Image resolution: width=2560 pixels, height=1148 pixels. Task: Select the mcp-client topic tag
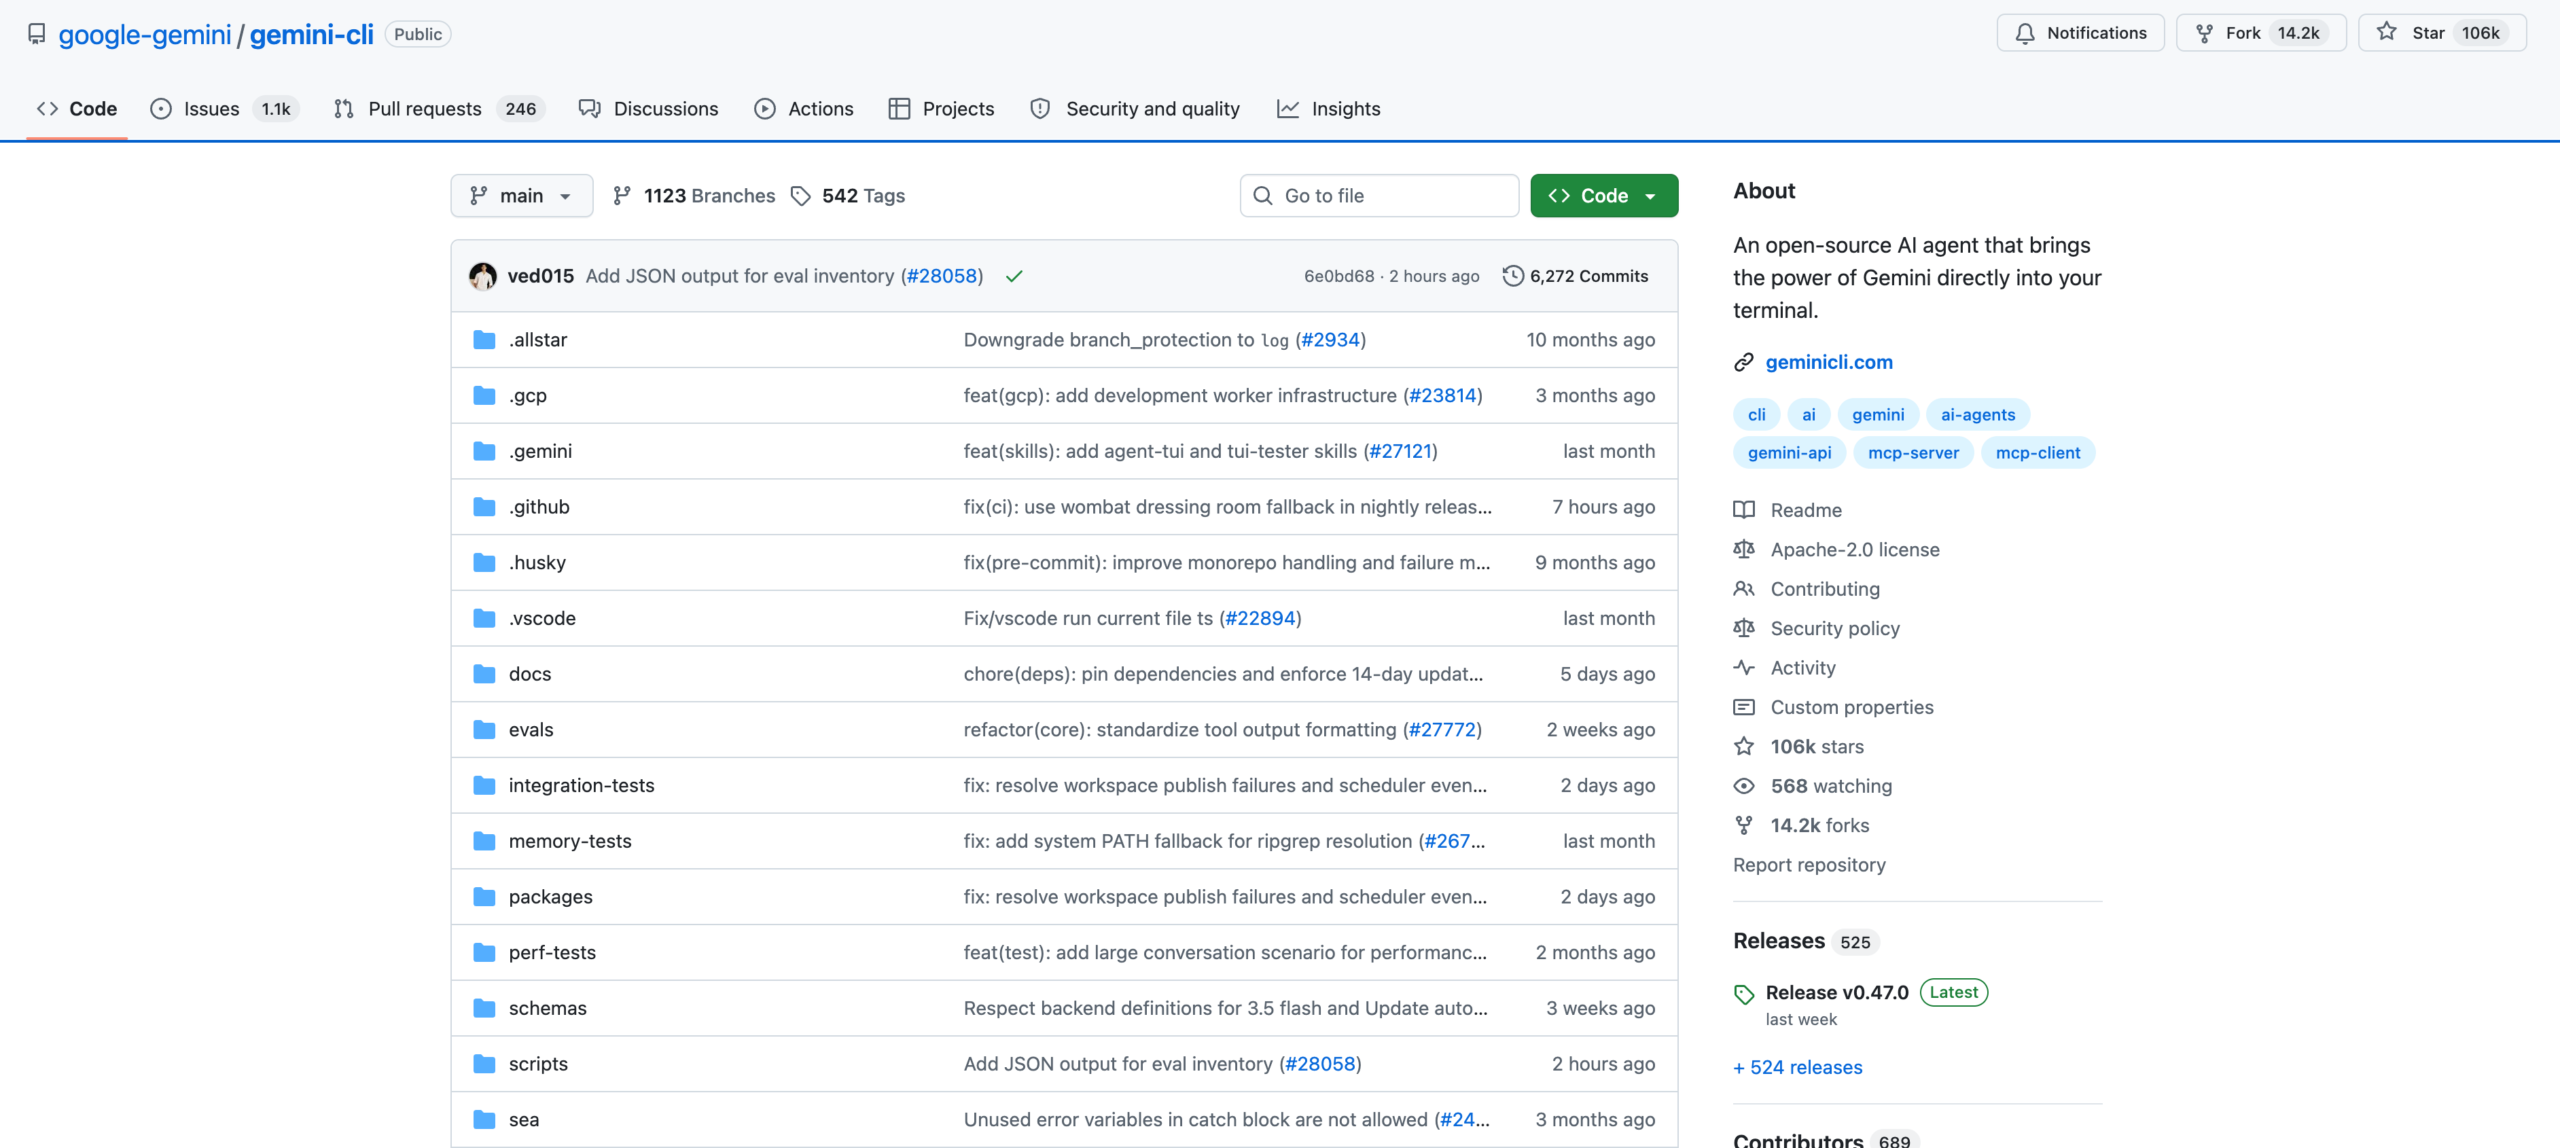[x=2038, y=453]
